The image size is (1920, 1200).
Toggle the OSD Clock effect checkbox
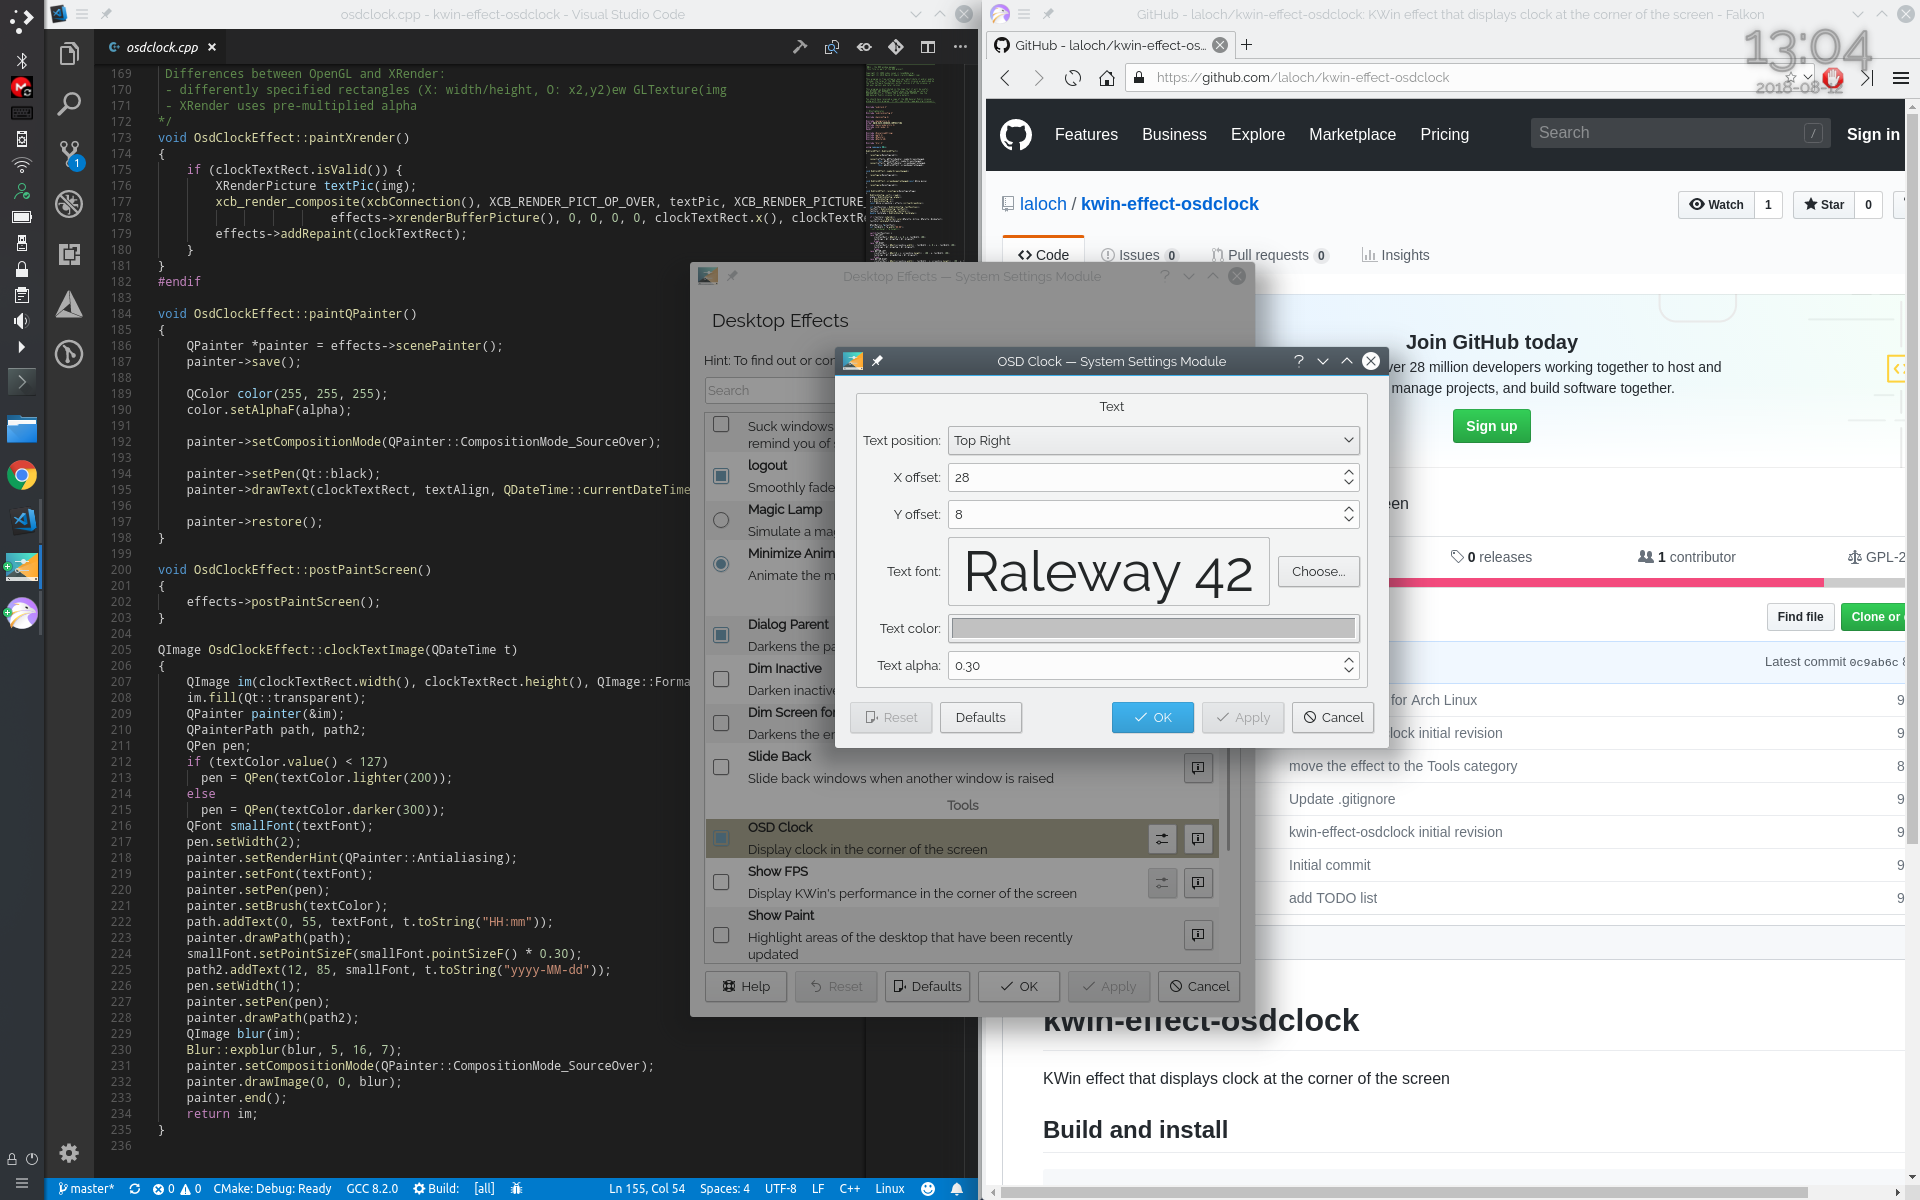[721, 838]
